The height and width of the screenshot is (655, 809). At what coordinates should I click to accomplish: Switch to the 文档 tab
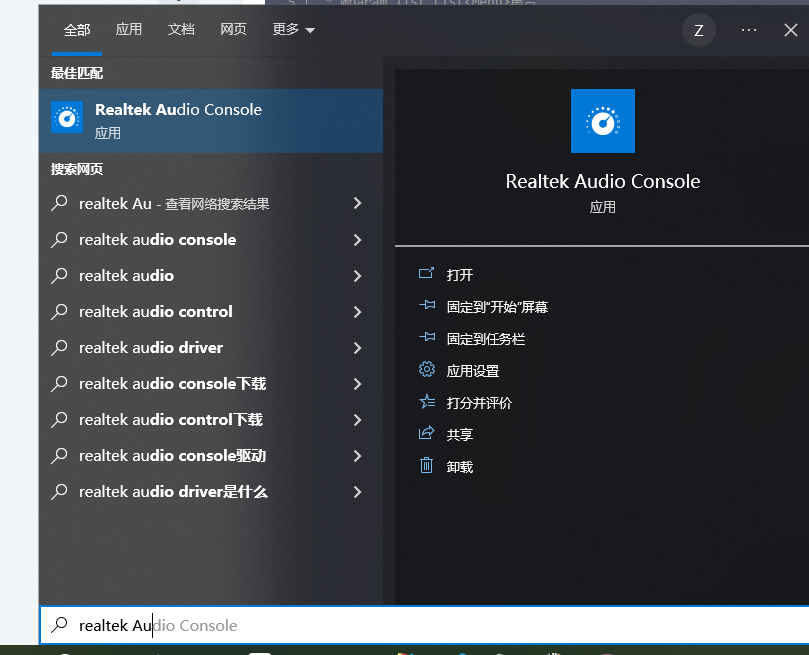click(181, 29)
